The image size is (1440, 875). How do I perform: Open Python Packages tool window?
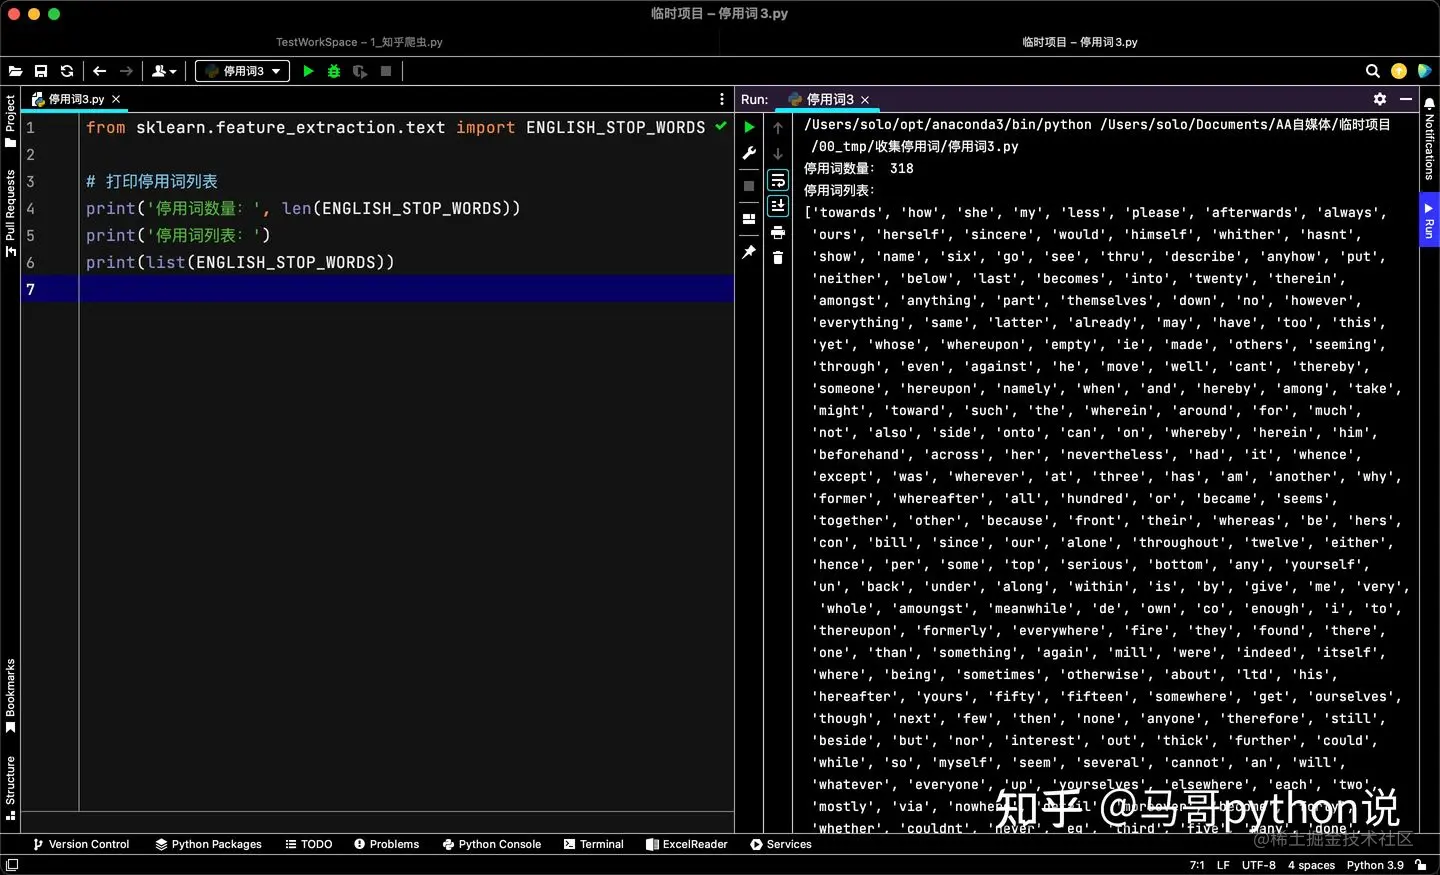pyautogui.click(x=208, y=845)
